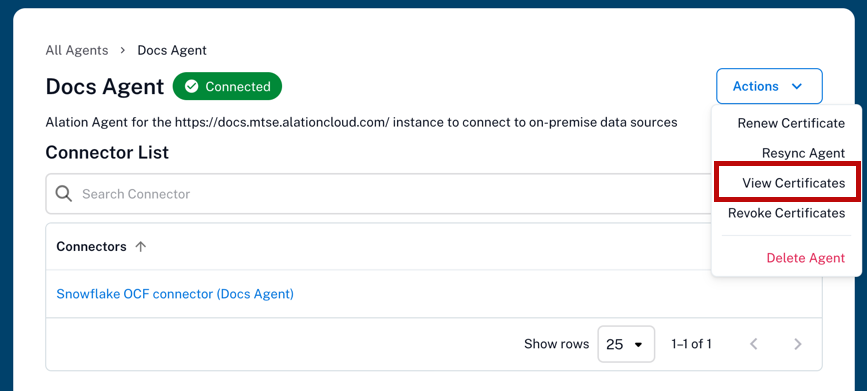Viewport: 867px width, 391px height.
Task: Select Renew Certificate from the menu
Action: coord(791,123)
